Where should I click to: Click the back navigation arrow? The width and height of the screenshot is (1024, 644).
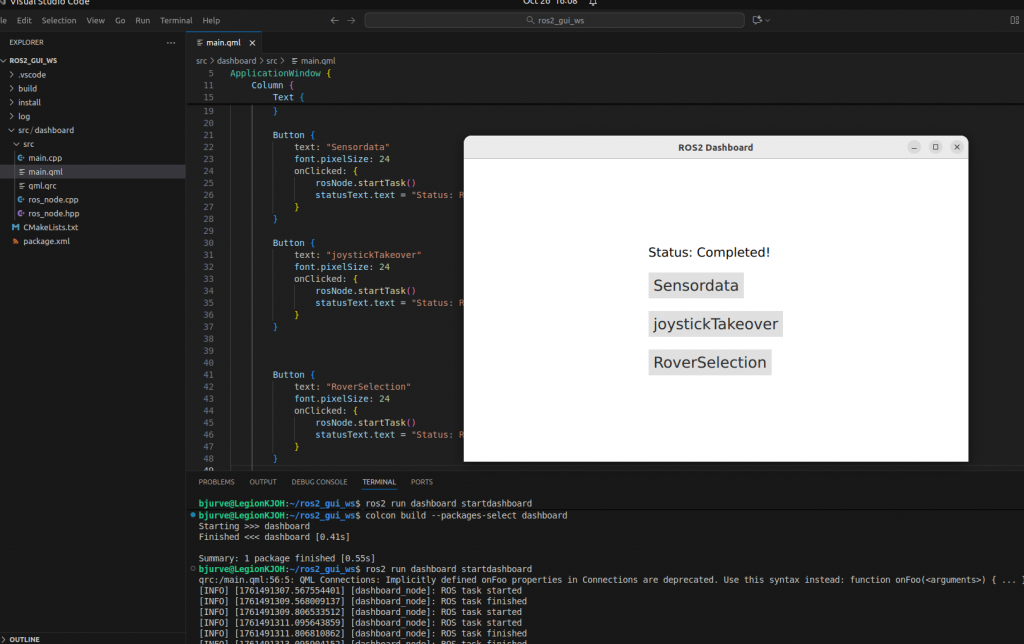pos(335,20)
